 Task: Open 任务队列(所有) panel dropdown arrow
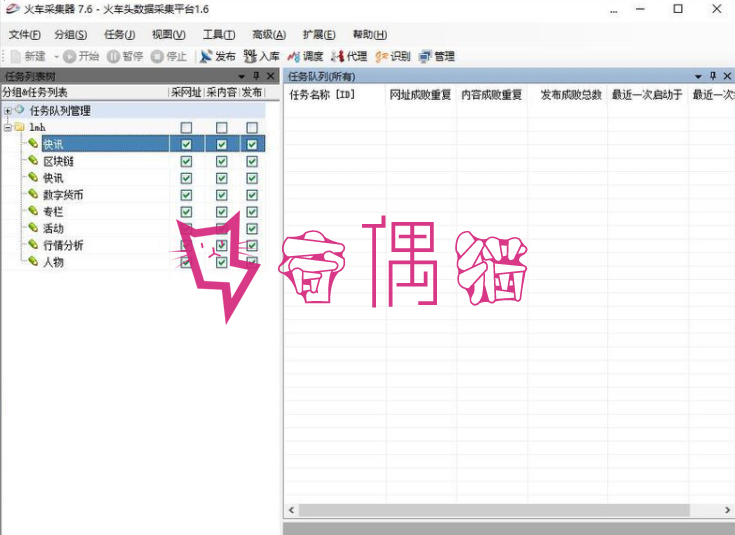tap(698, 76)
